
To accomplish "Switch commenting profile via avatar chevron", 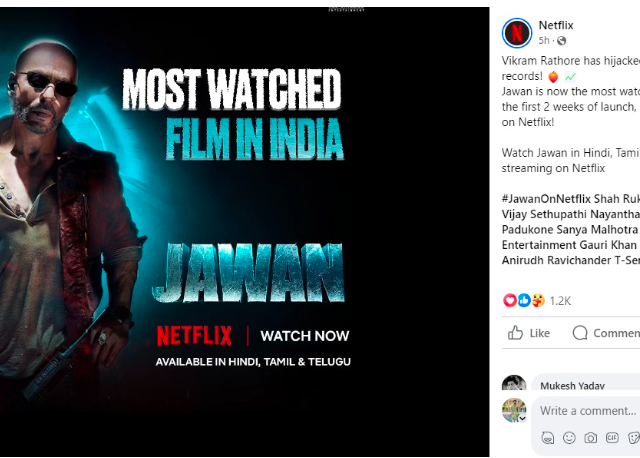I will [x=522, y=418].
